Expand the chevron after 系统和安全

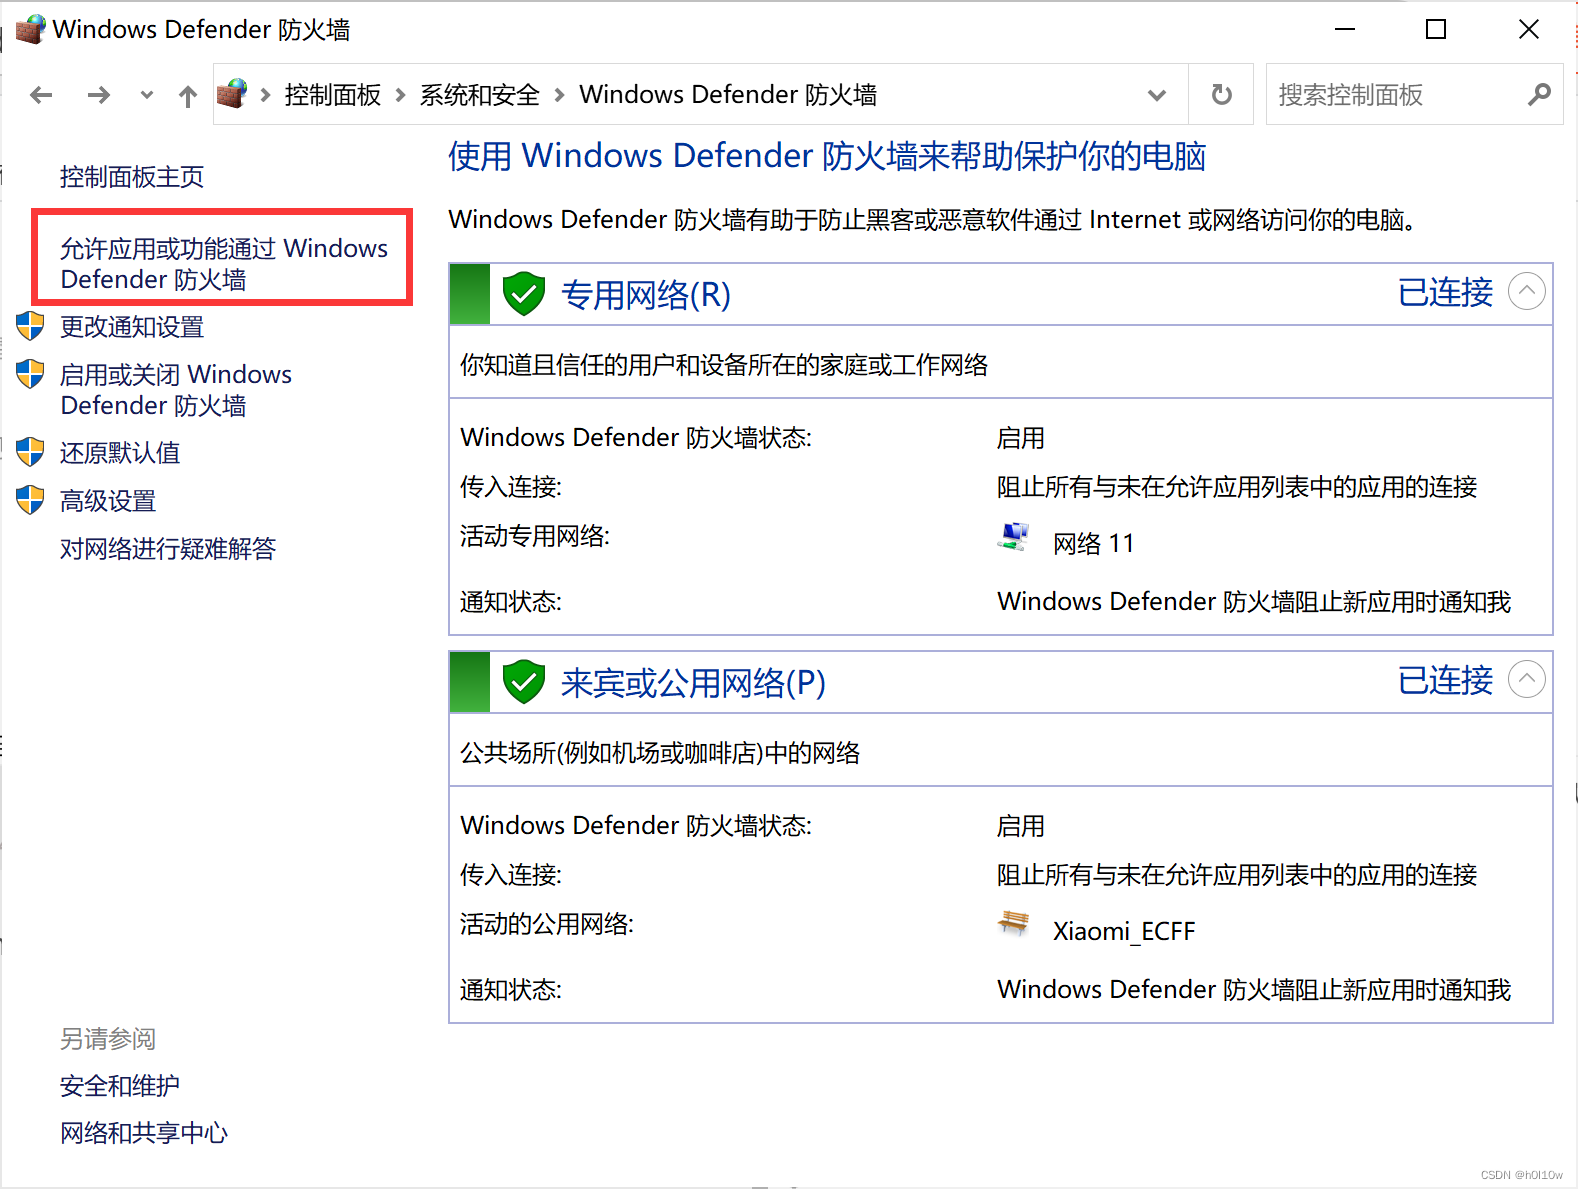point(559,95)
